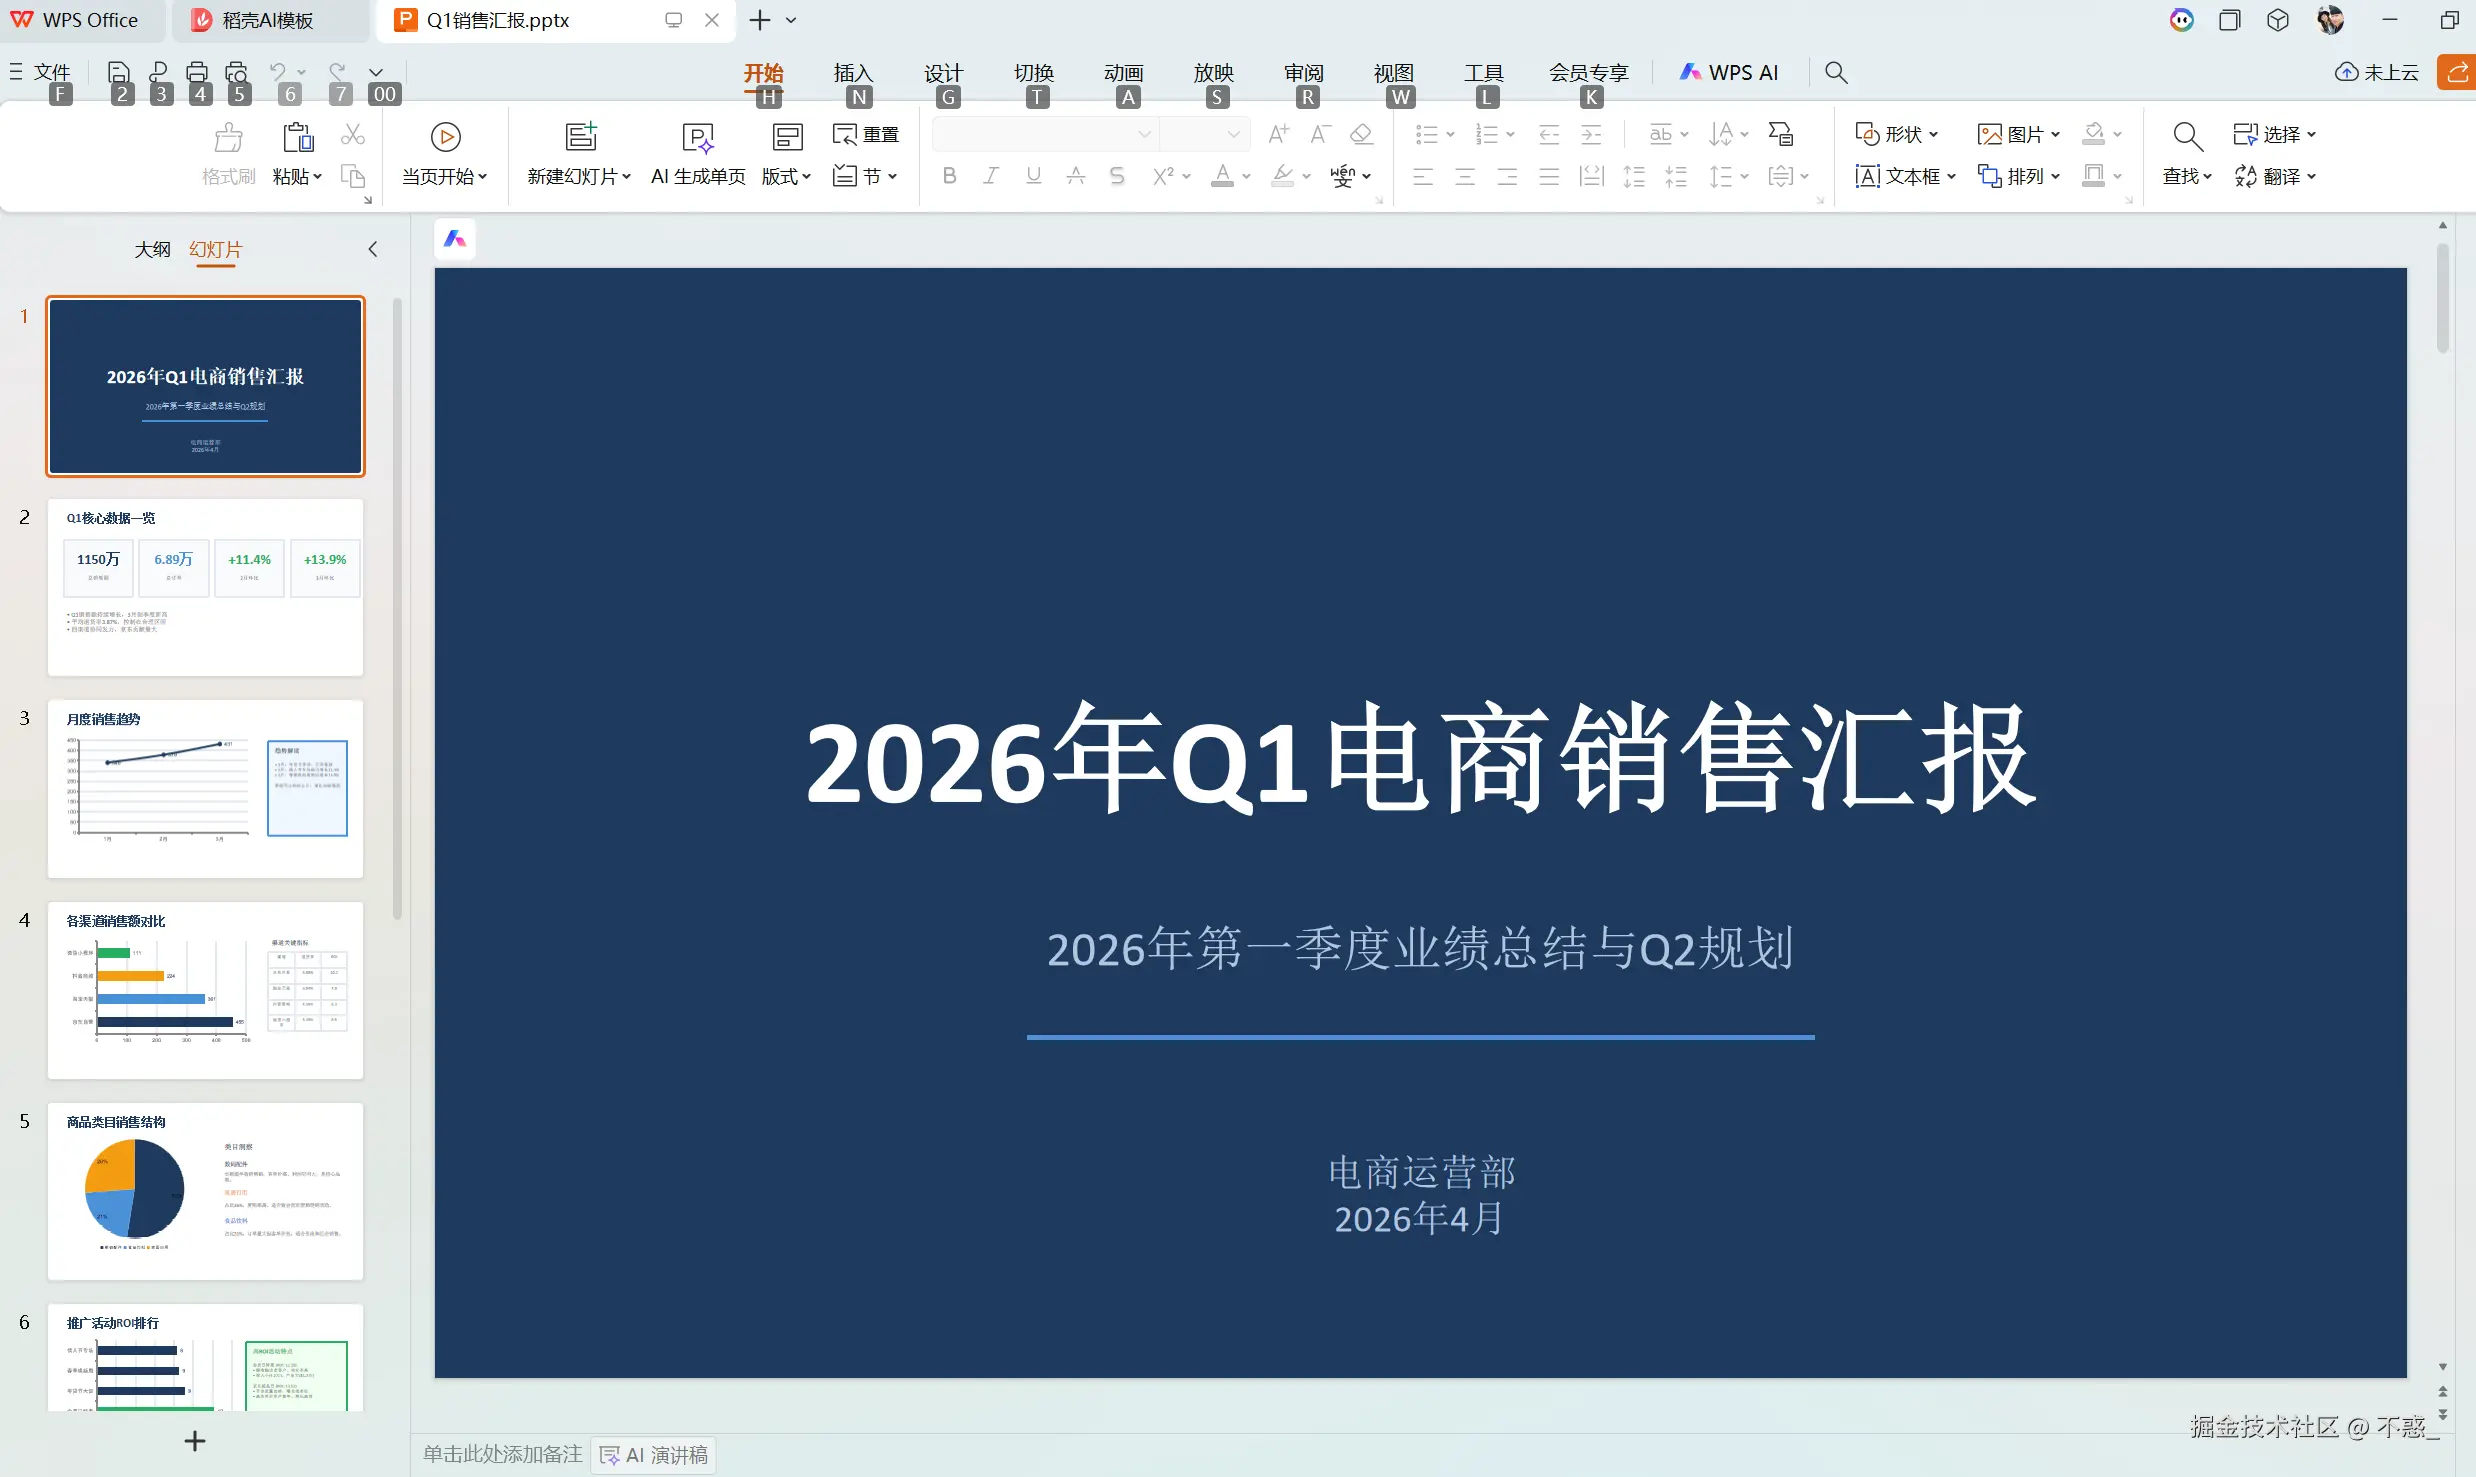Click the WPS AI floating icon above slide
This screenshot has height=1477, width=2476.
click(x=455, y=239)
